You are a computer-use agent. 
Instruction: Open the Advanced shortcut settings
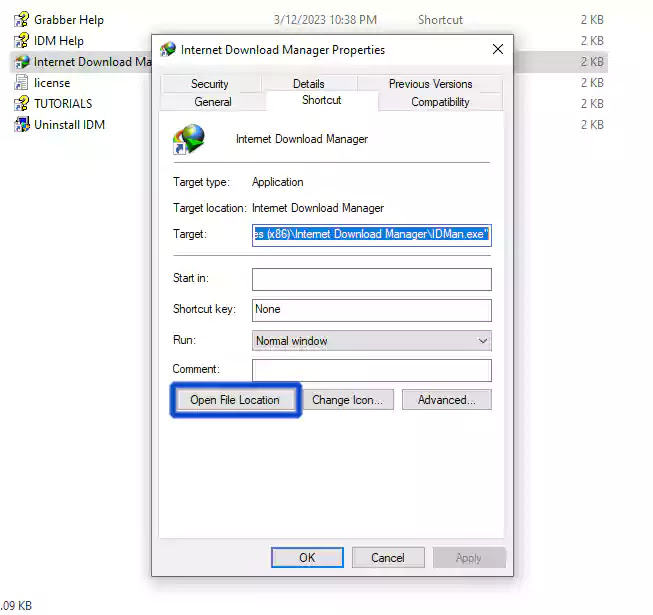pyautogui.click(x=447, y=400)
